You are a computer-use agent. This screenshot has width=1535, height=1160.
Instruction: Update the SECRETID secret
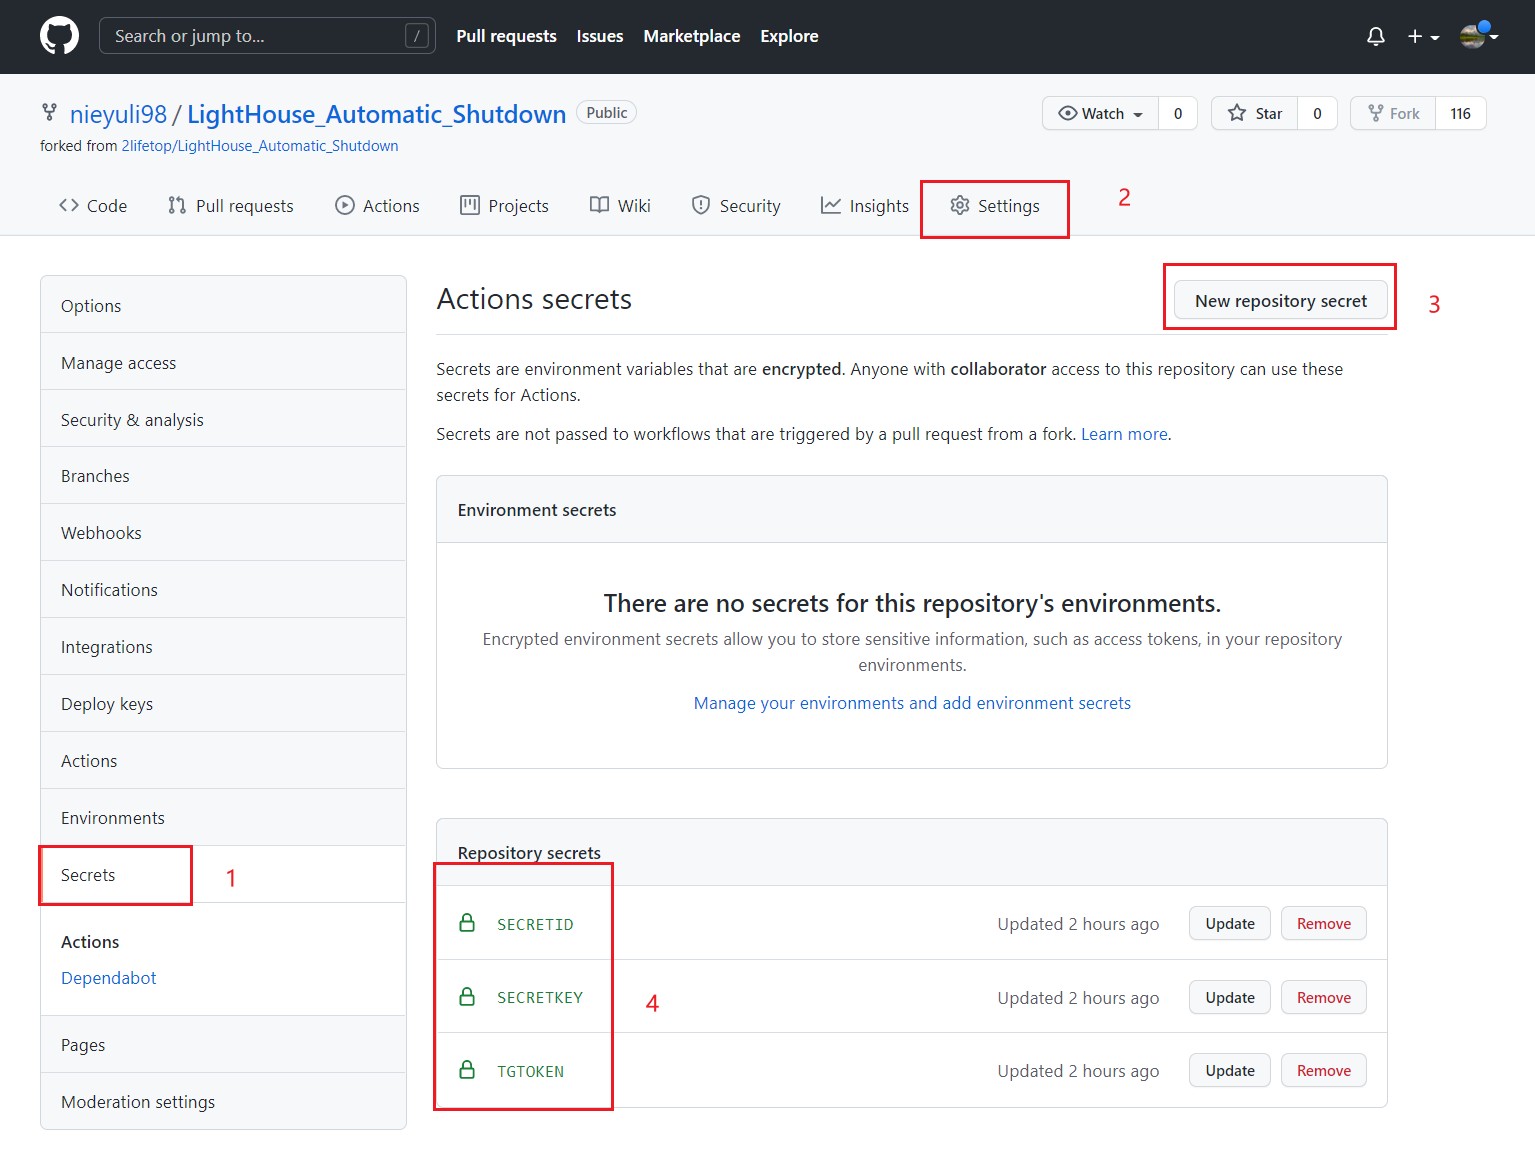[x=1230, y=924]
